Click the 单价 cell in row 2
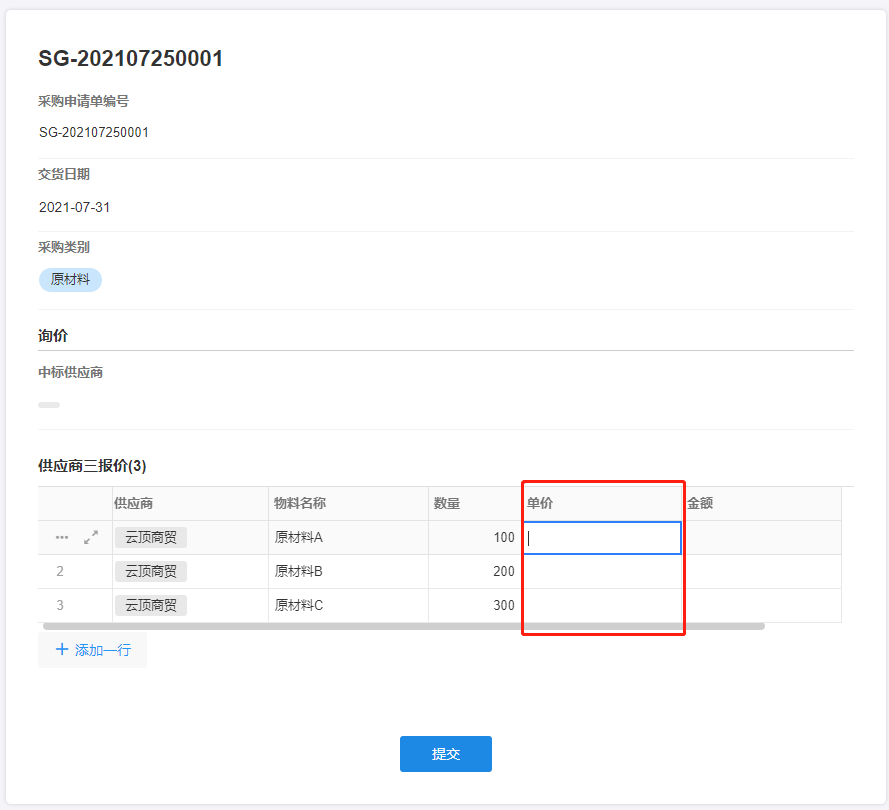Screen dimensions: 889x810 602,572
